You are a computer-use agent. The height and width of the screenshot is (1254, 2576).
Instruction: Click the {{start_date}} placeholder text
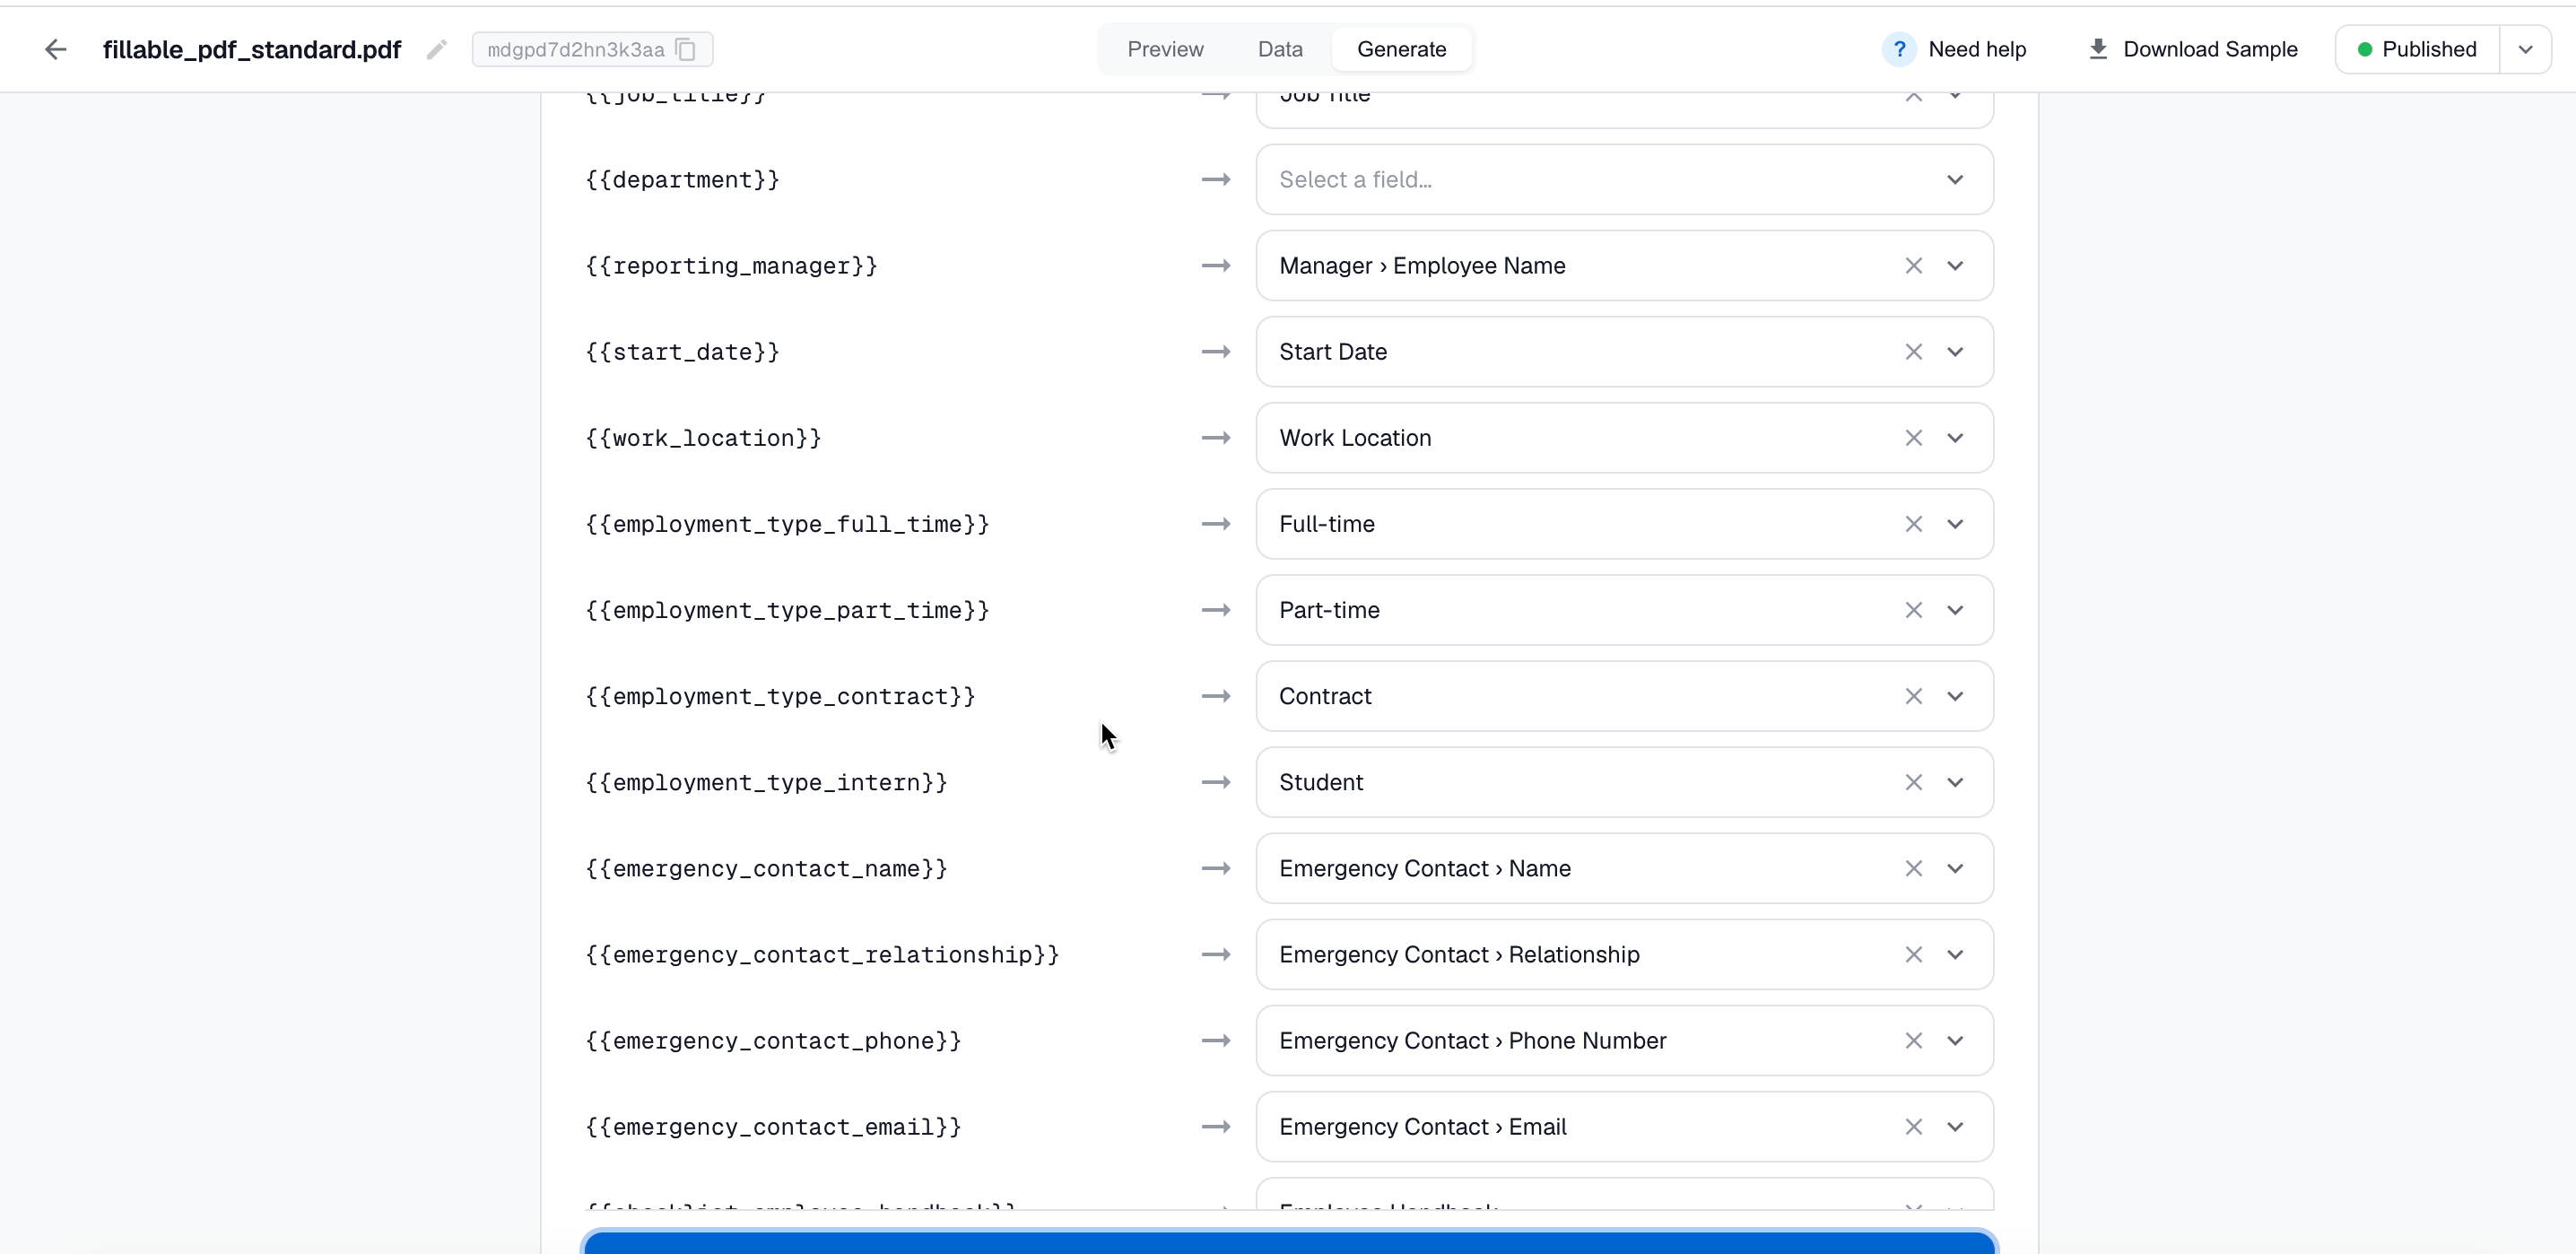(682, 351)
